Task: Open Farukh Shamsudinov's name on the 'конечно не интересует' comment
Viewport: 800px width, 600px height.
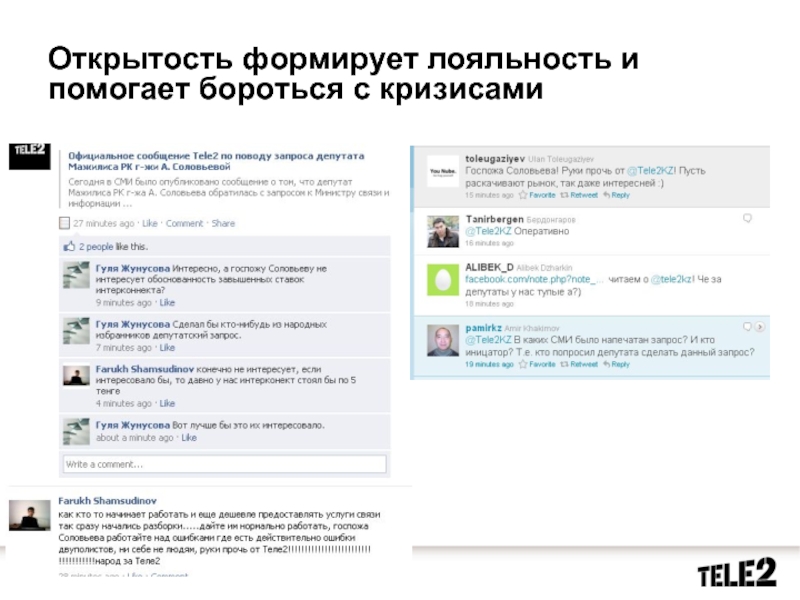Action: (145, 369)
